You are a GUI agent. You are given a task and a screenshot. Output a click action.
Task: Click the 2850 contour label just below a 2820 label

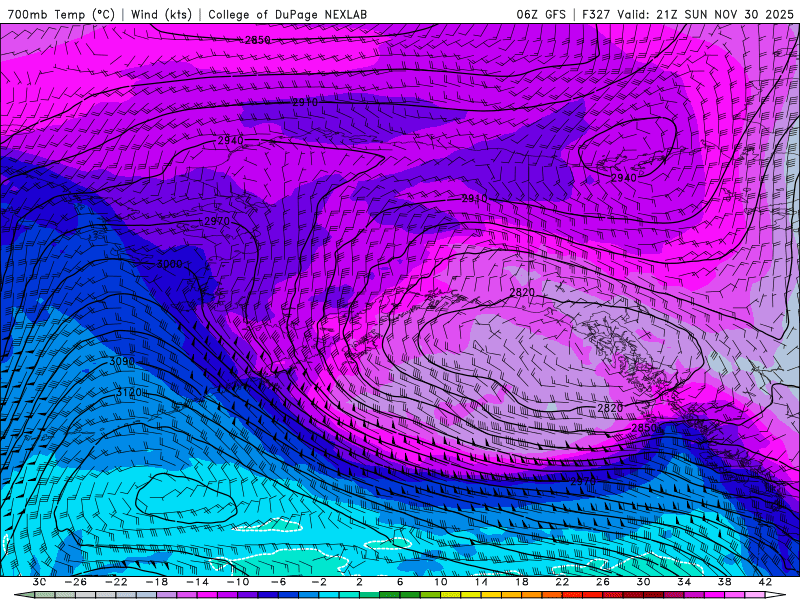644,428
